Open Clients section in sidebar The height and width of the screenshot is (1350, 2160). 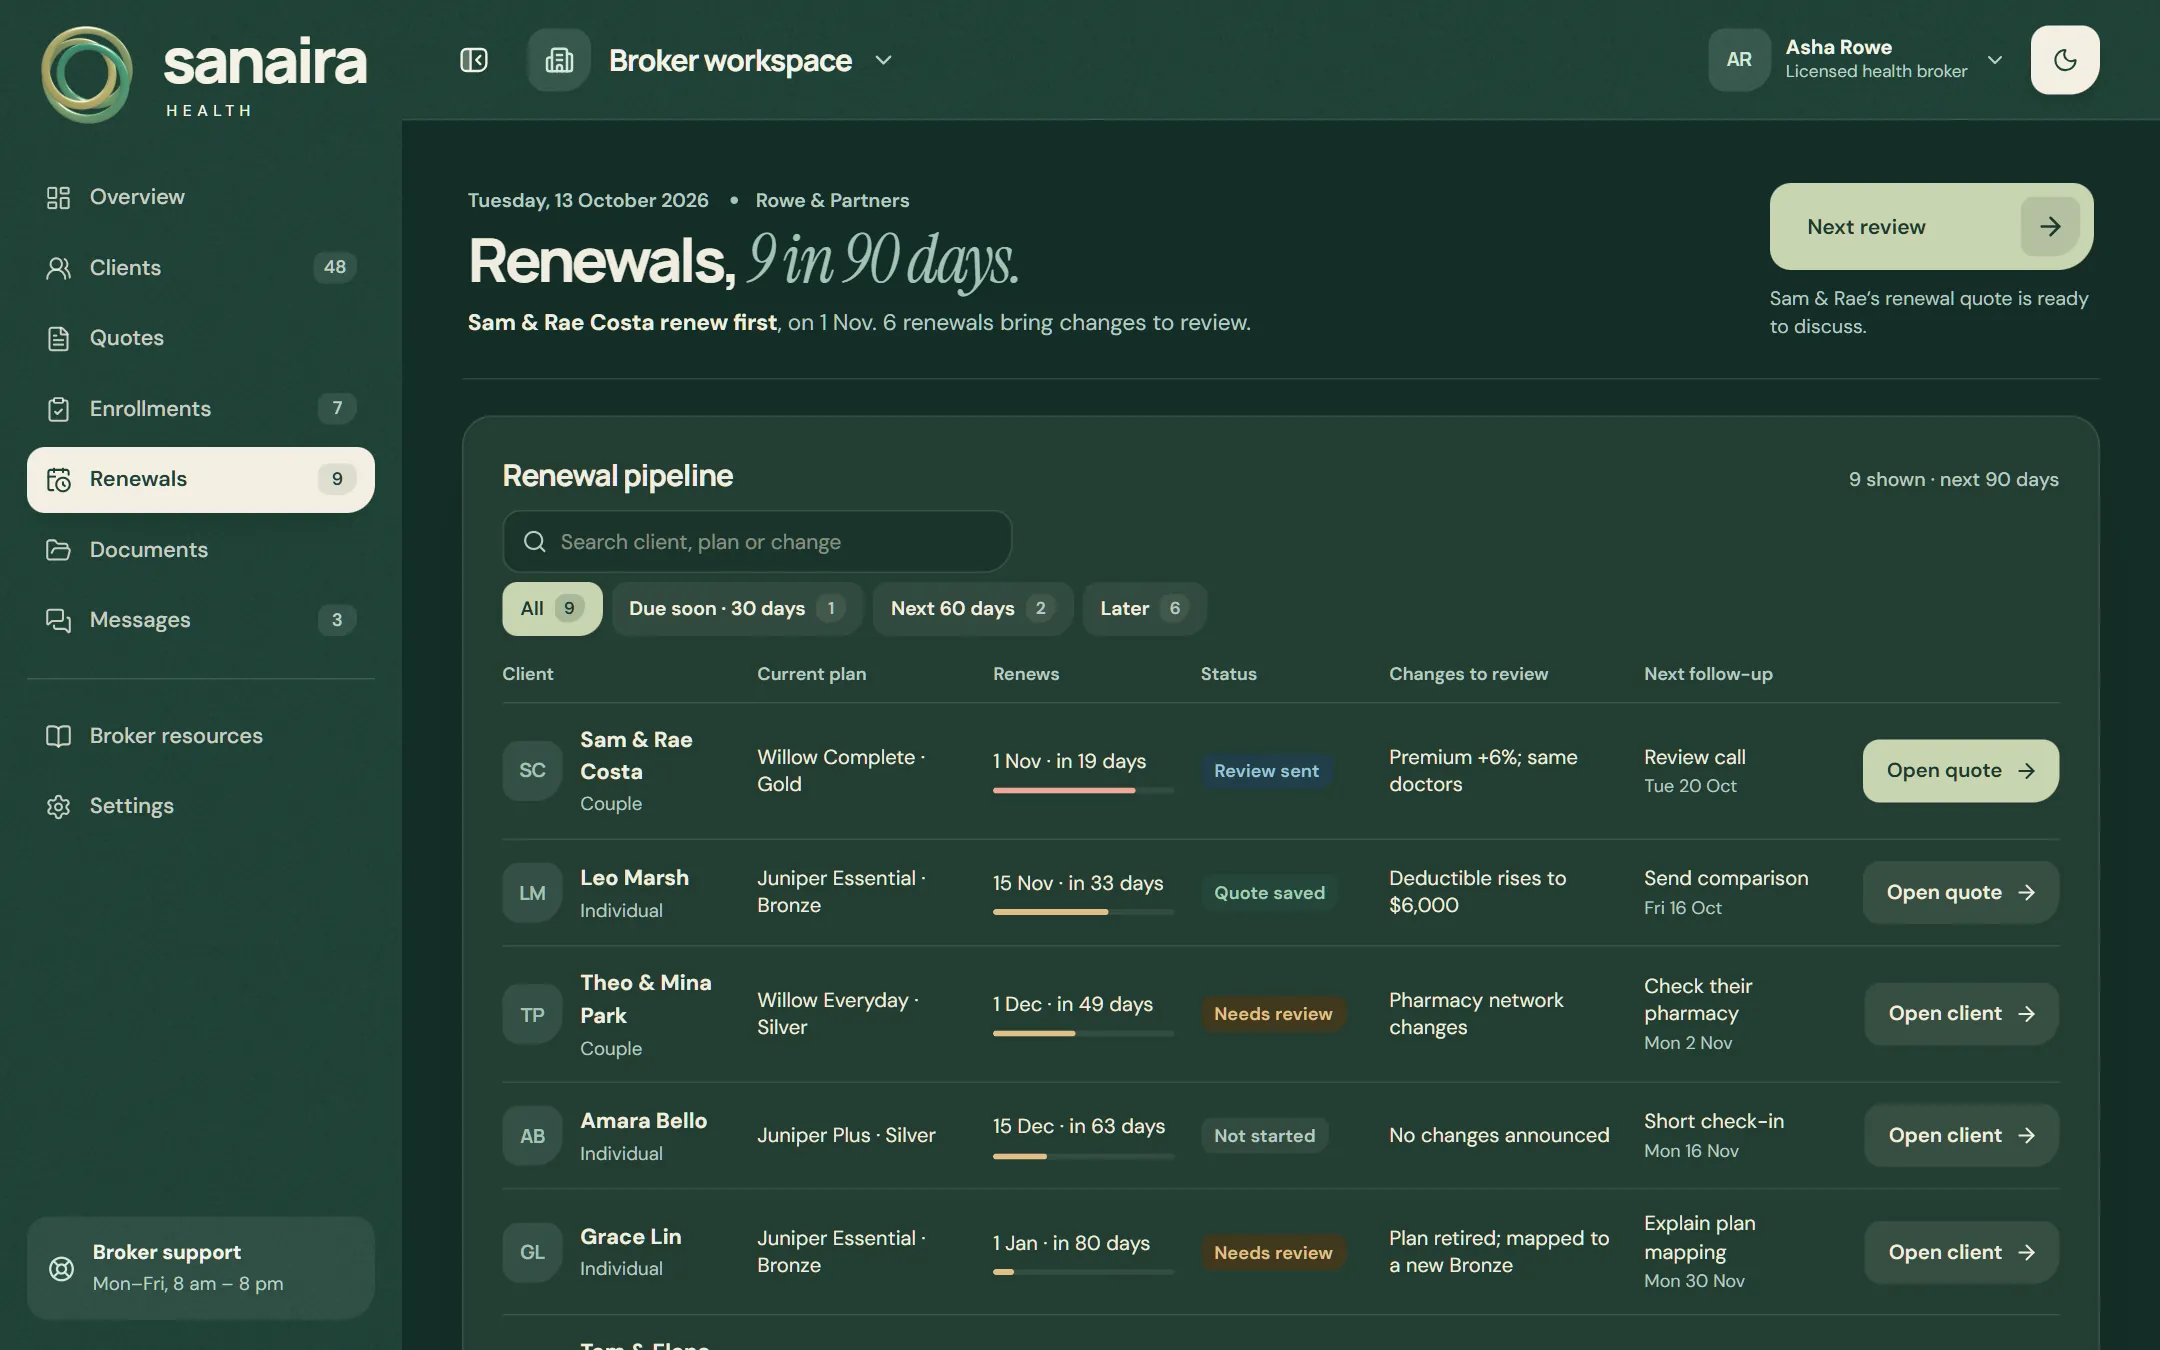click(201, 267)
